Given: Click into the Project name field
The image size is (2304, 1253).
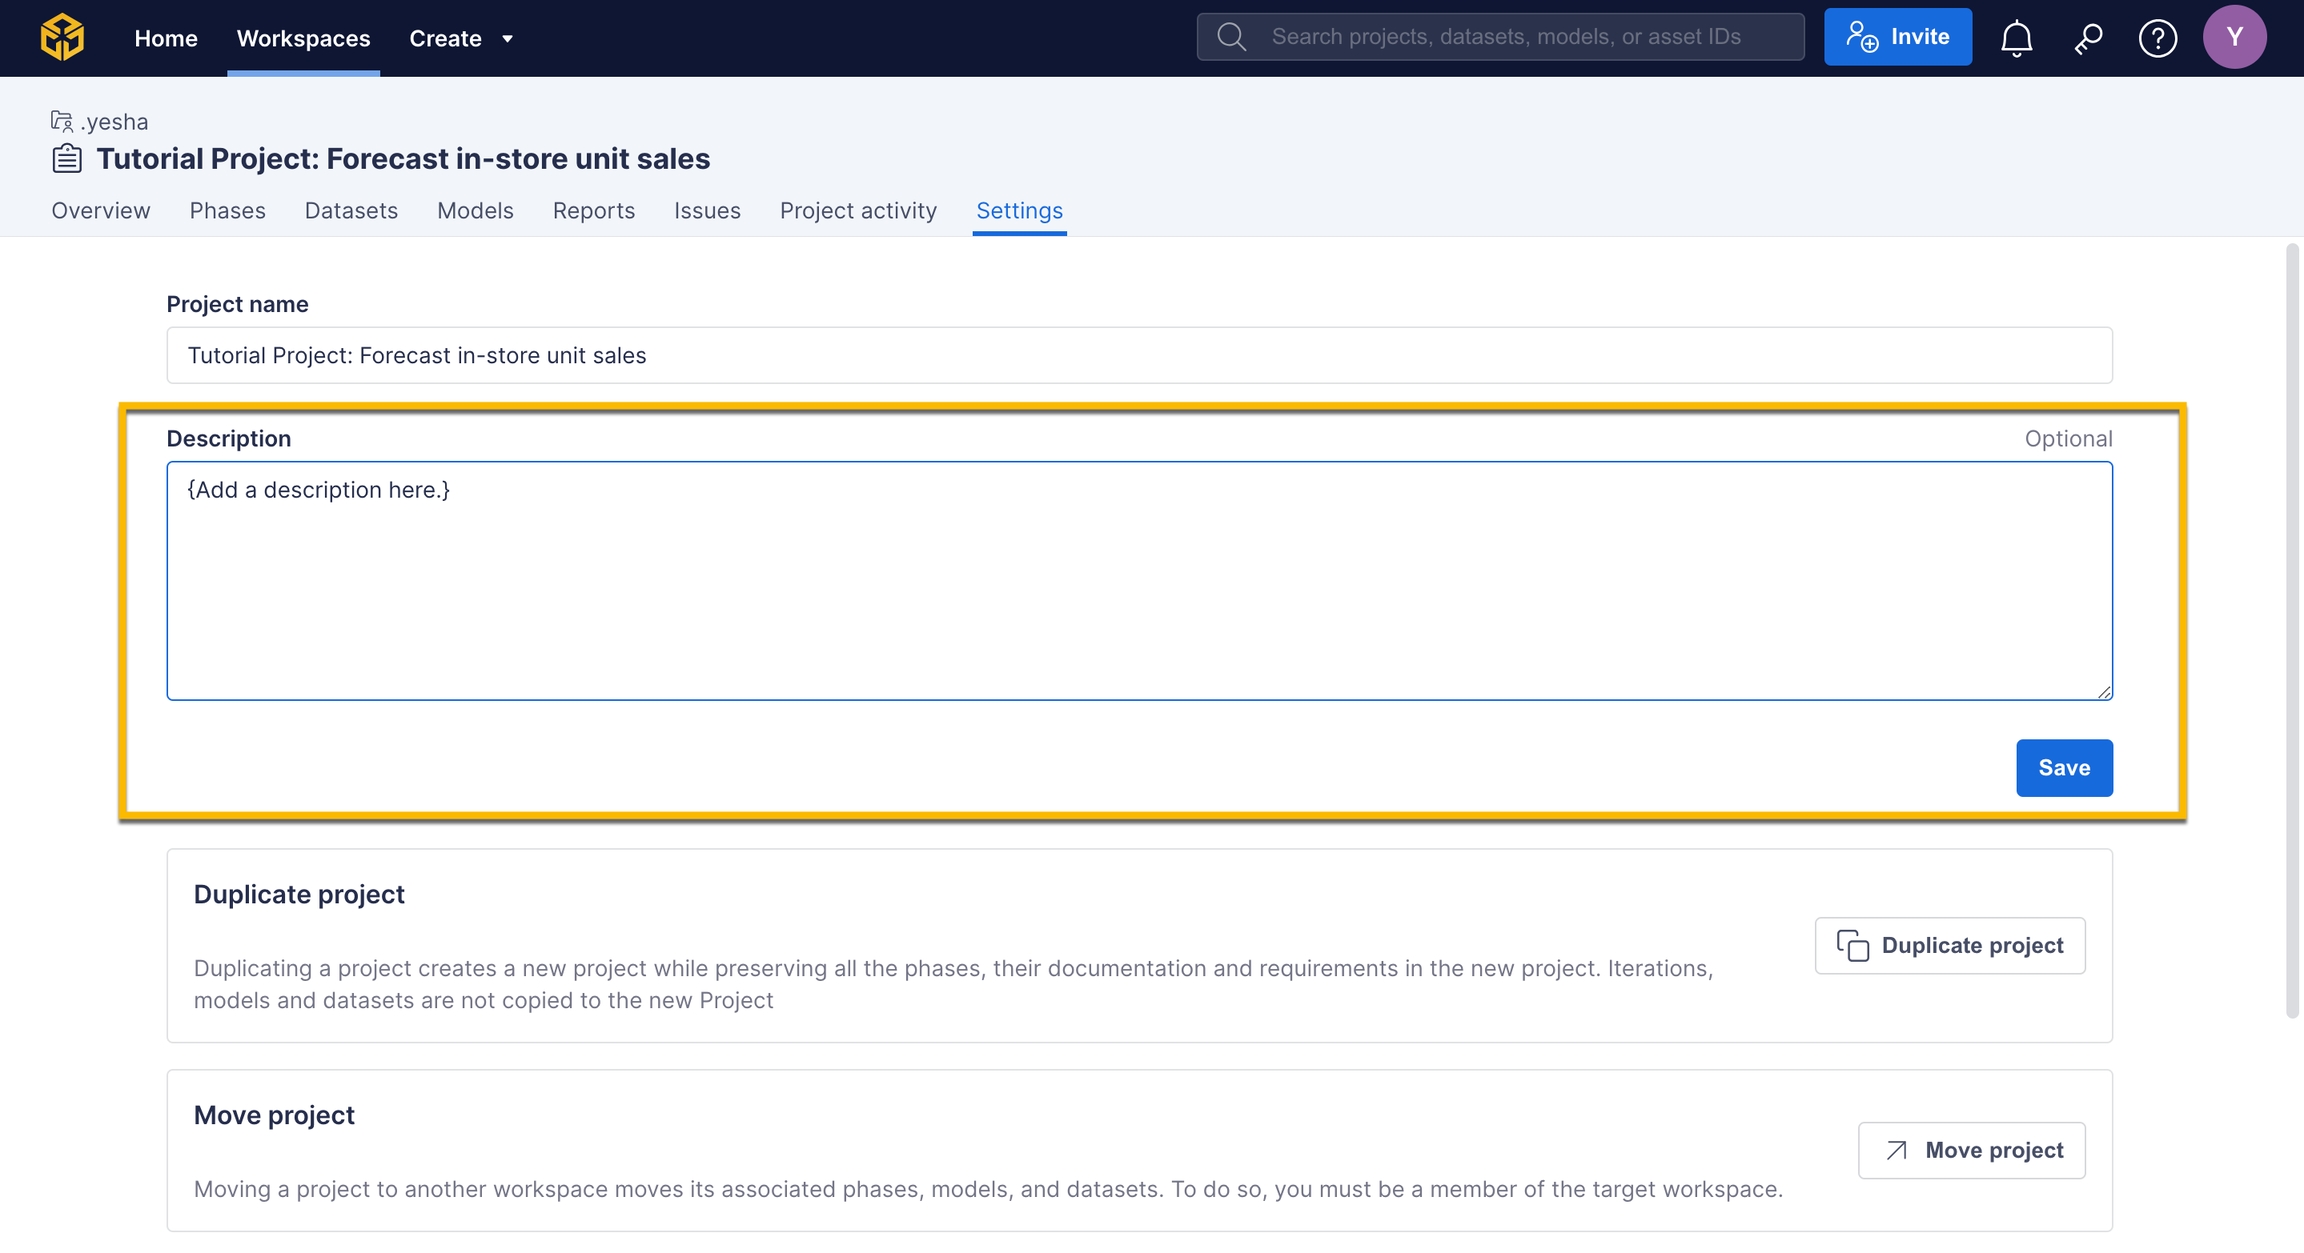Looking at the screenshot, I should pos(1139,355).
